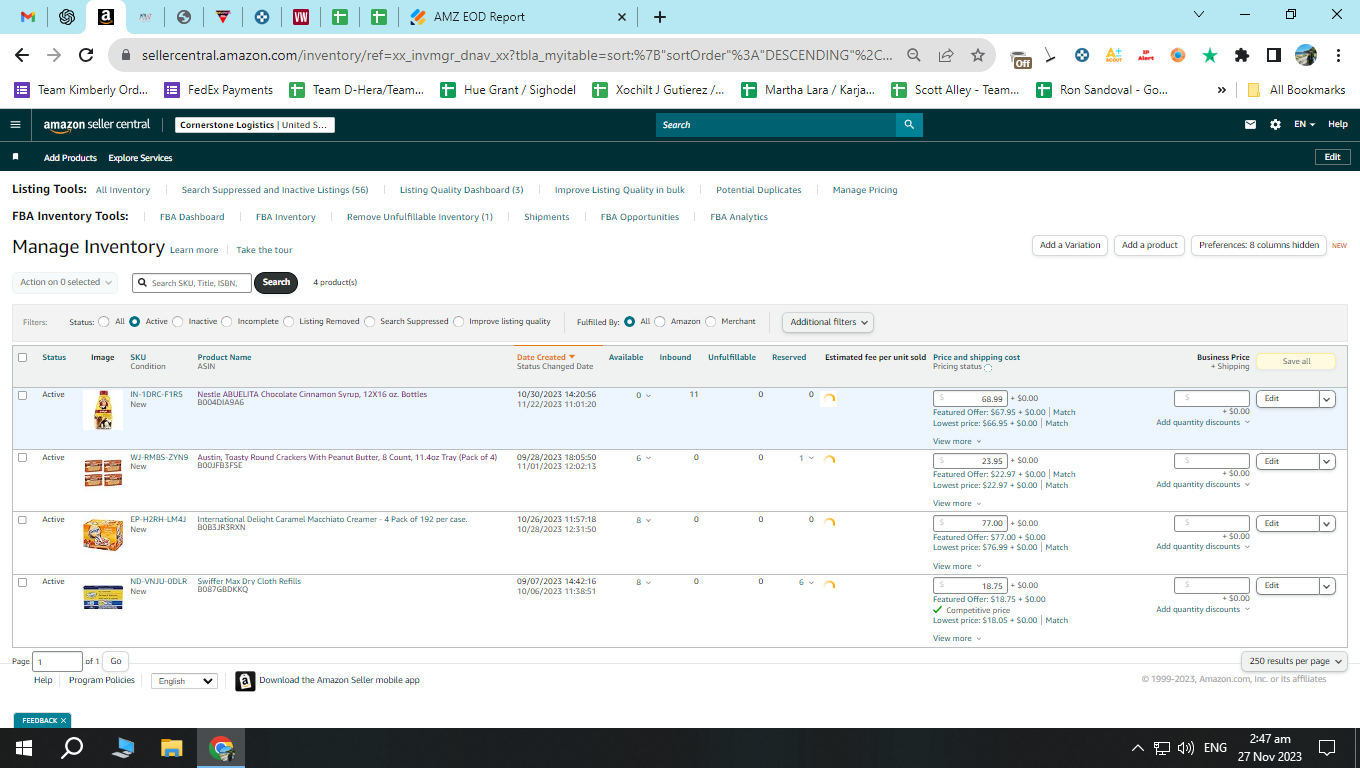Open Preferences: 8 columns hidden
This screenshot has width=1360, height=768.
point(1259,245)
